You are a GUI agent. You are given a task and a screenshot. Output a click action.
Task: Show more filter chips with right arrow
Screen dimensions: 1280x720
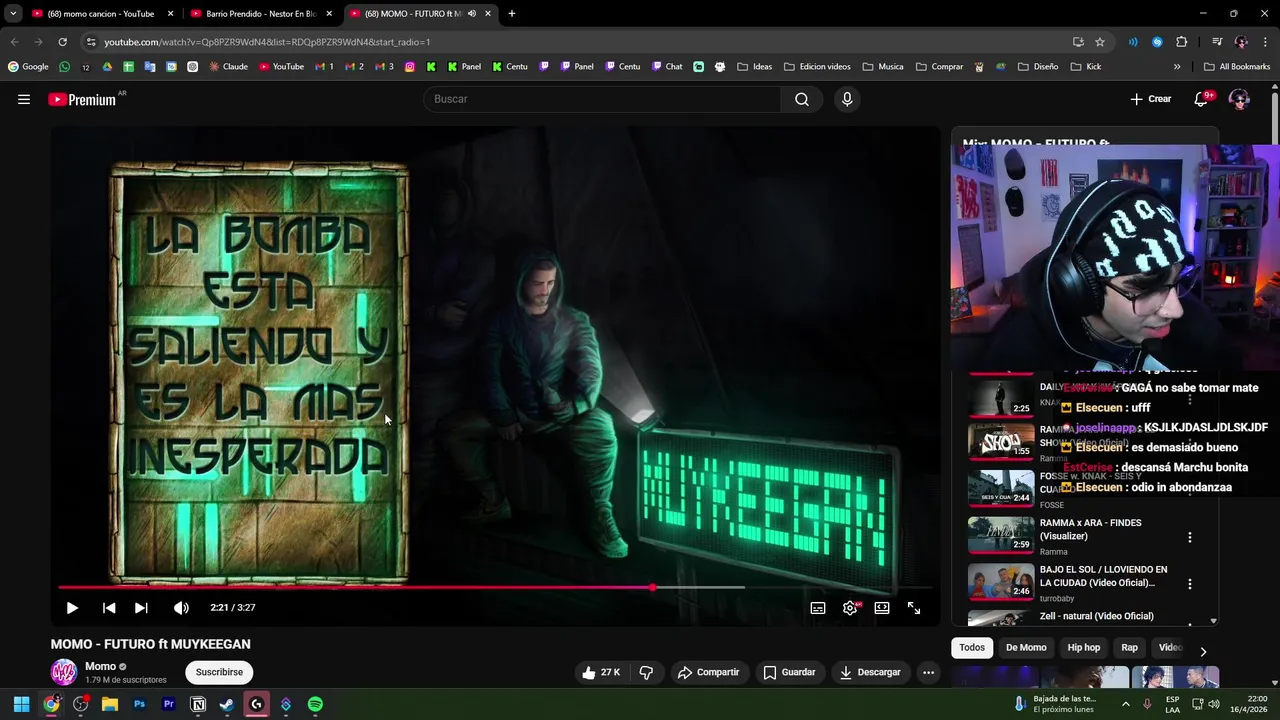[x=1203, y=651]
